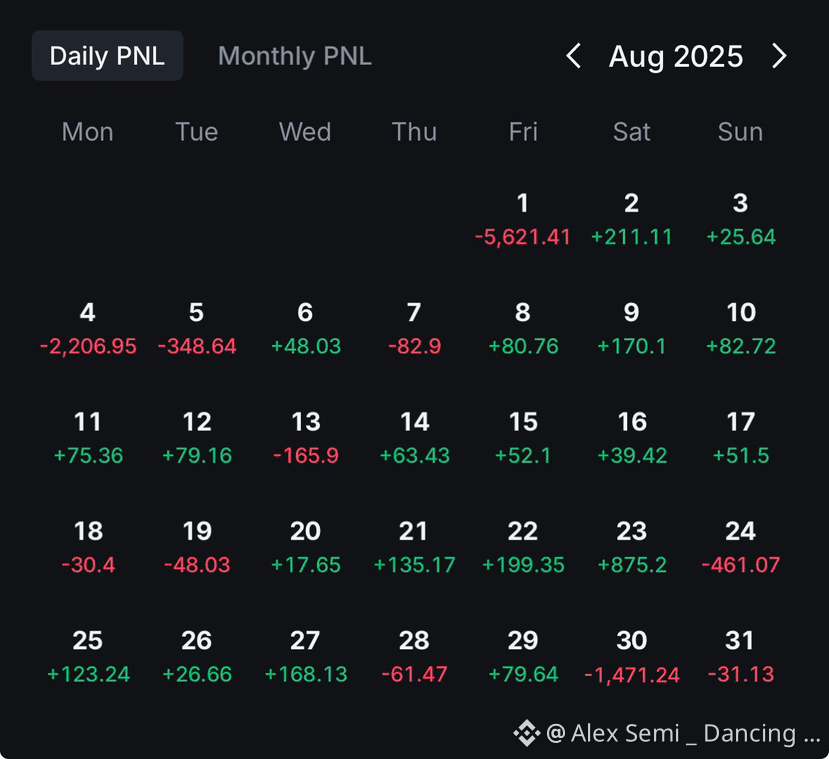Select August 1 with -5,621.41 loss

pos(523,219)
